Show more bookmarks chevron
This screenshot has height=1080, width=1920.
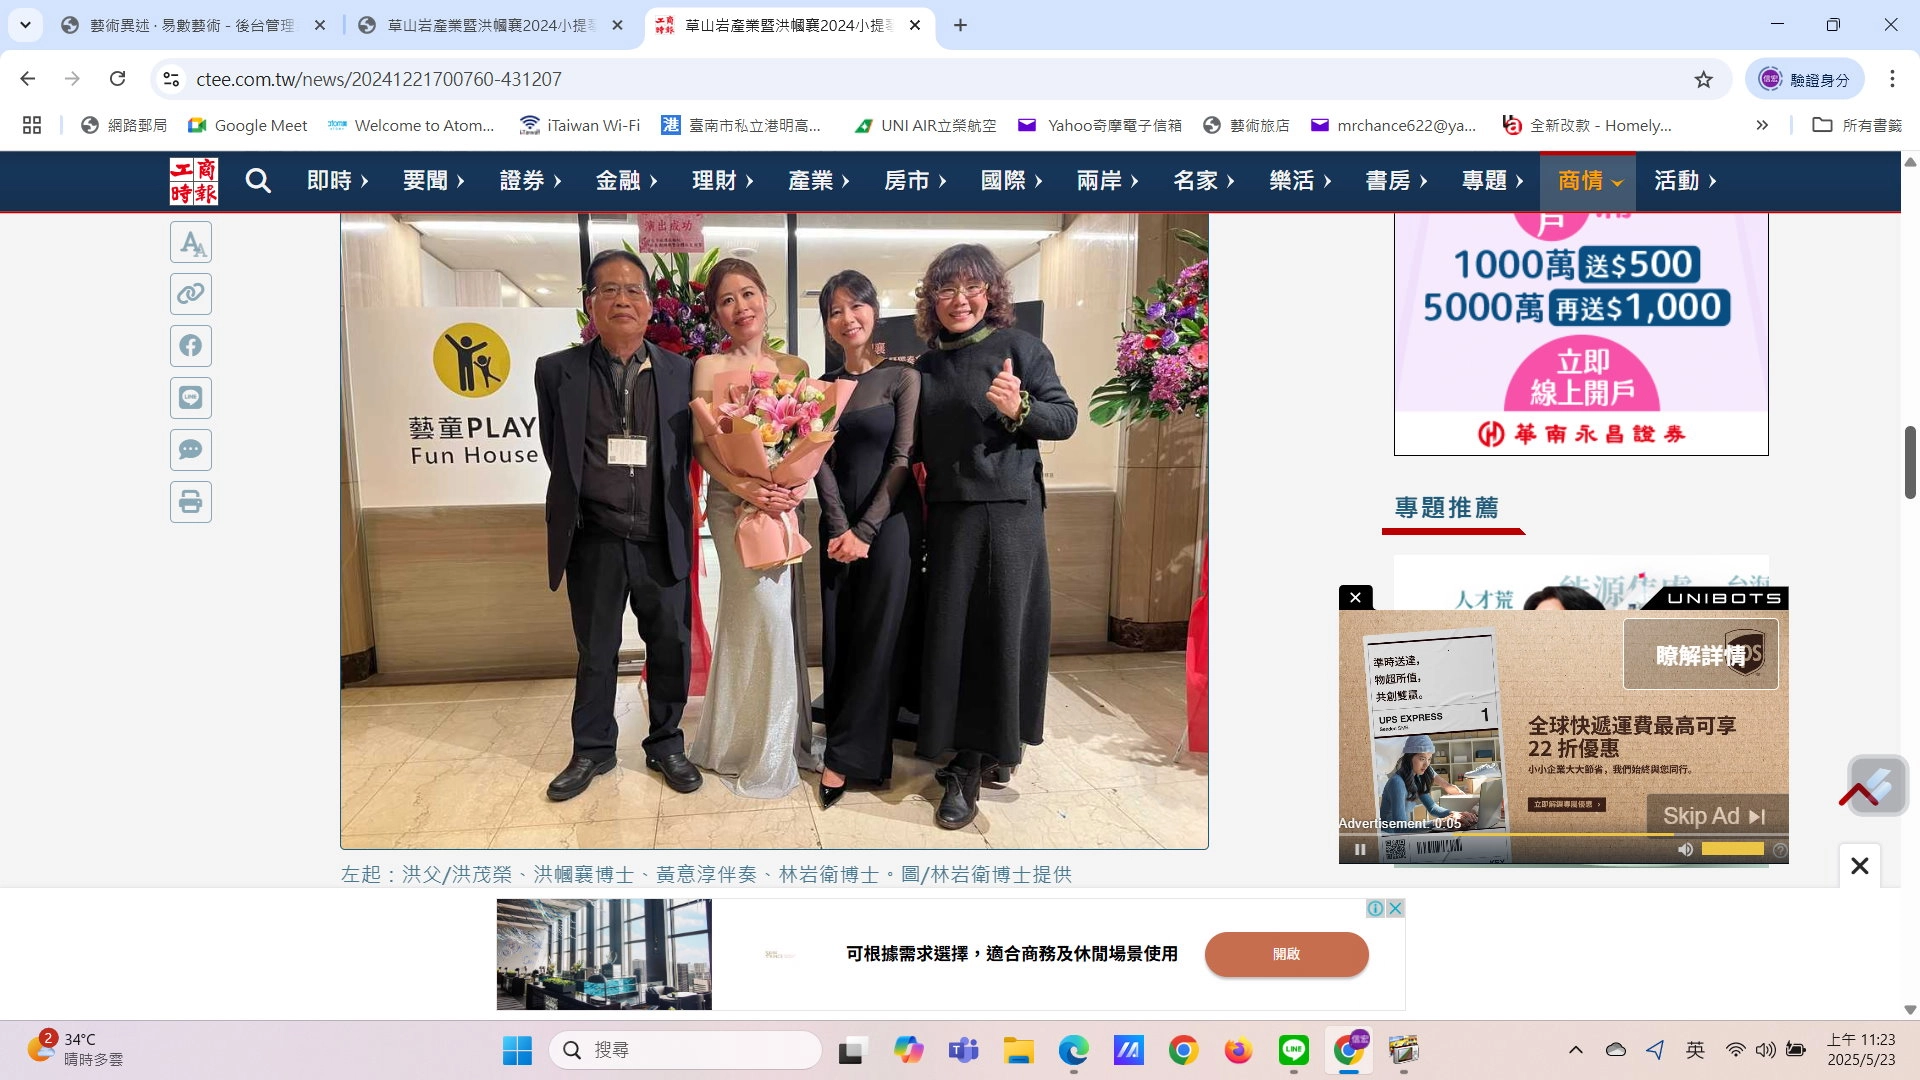1762,125
